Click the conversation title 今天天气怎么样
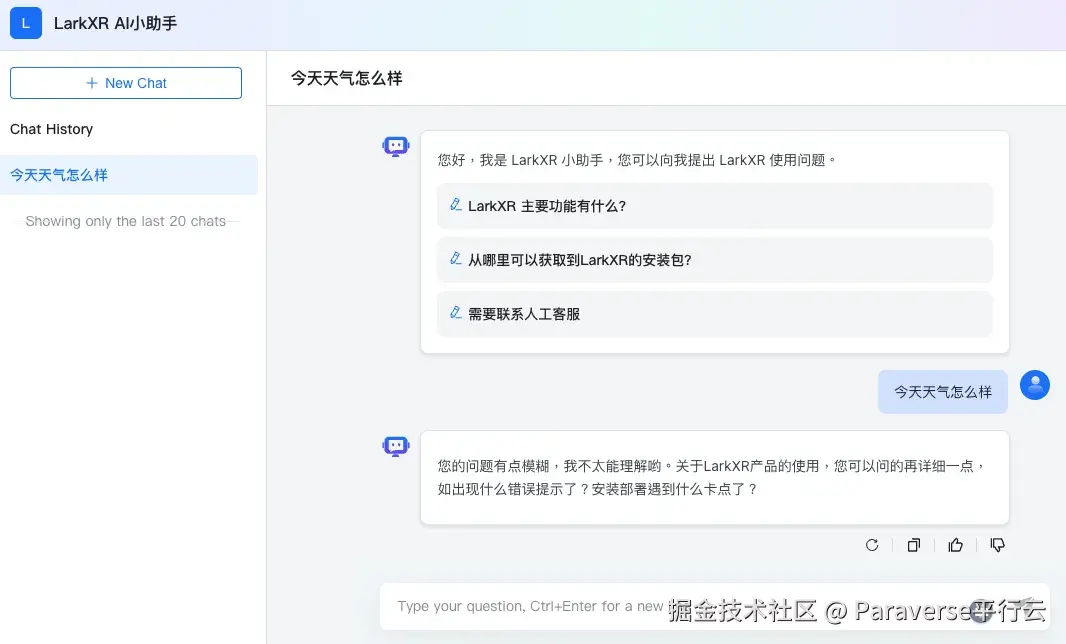This screenshot has height=644, width=1066. [346, 76]
